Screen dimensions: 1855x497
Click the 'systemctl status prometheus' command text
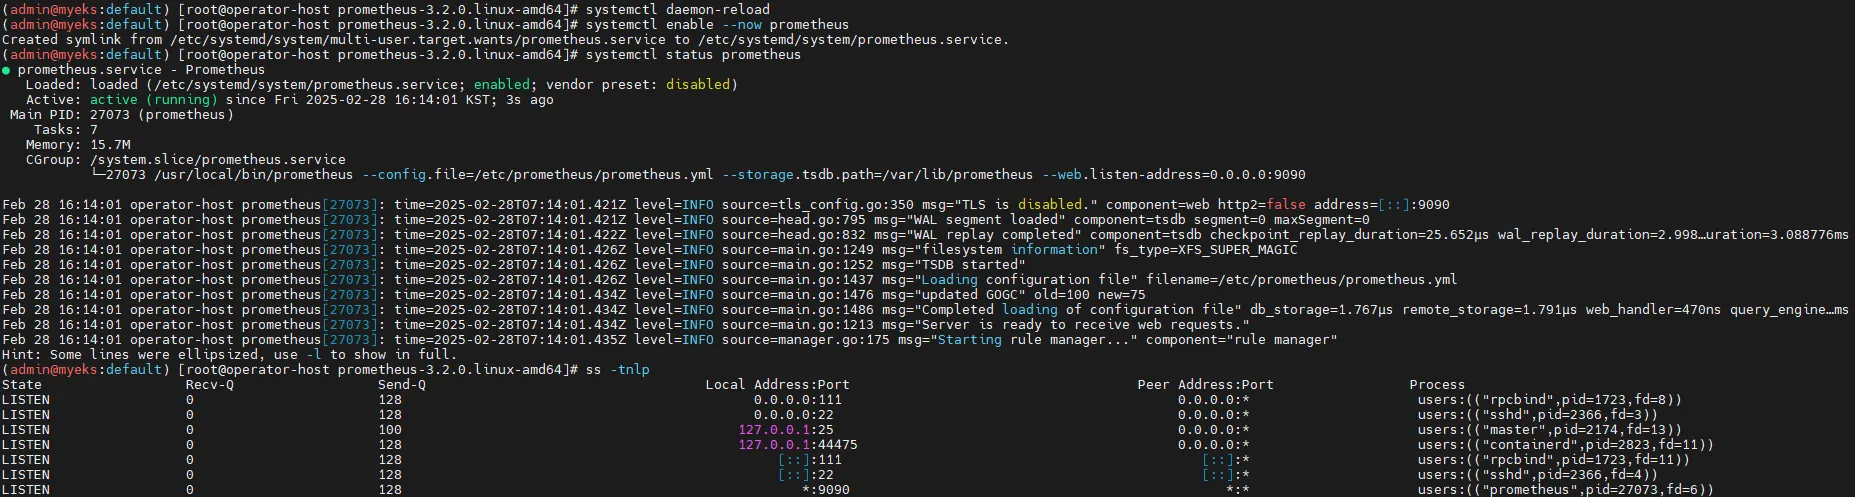tap(694, 54)
